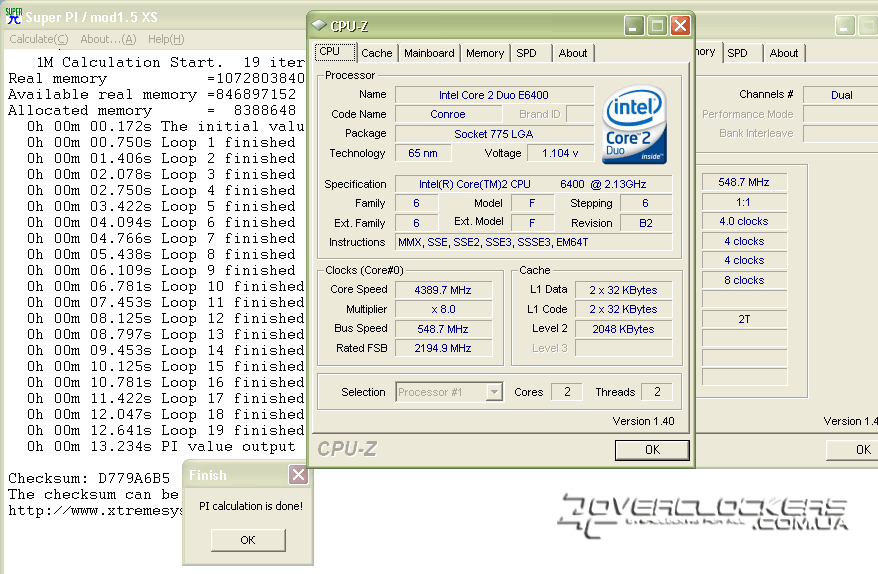Close the Finish dialog with the X
The width and height of the screenshot is (878, 574).
298,475
